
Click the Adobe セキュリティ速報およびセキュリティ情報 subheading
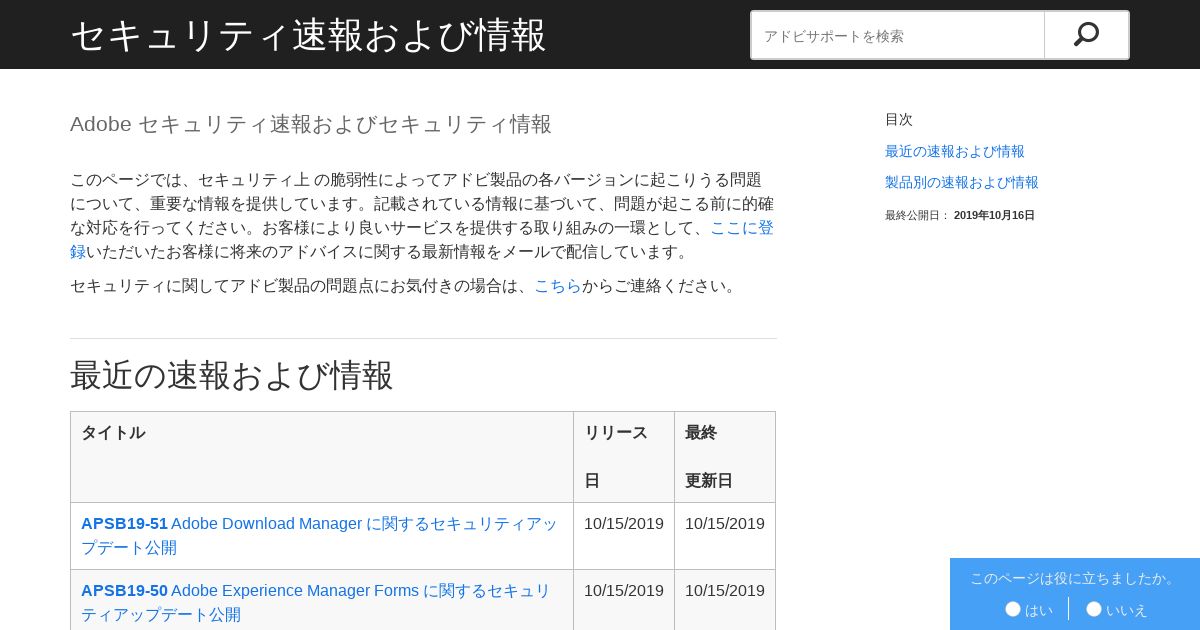[311, 124]
